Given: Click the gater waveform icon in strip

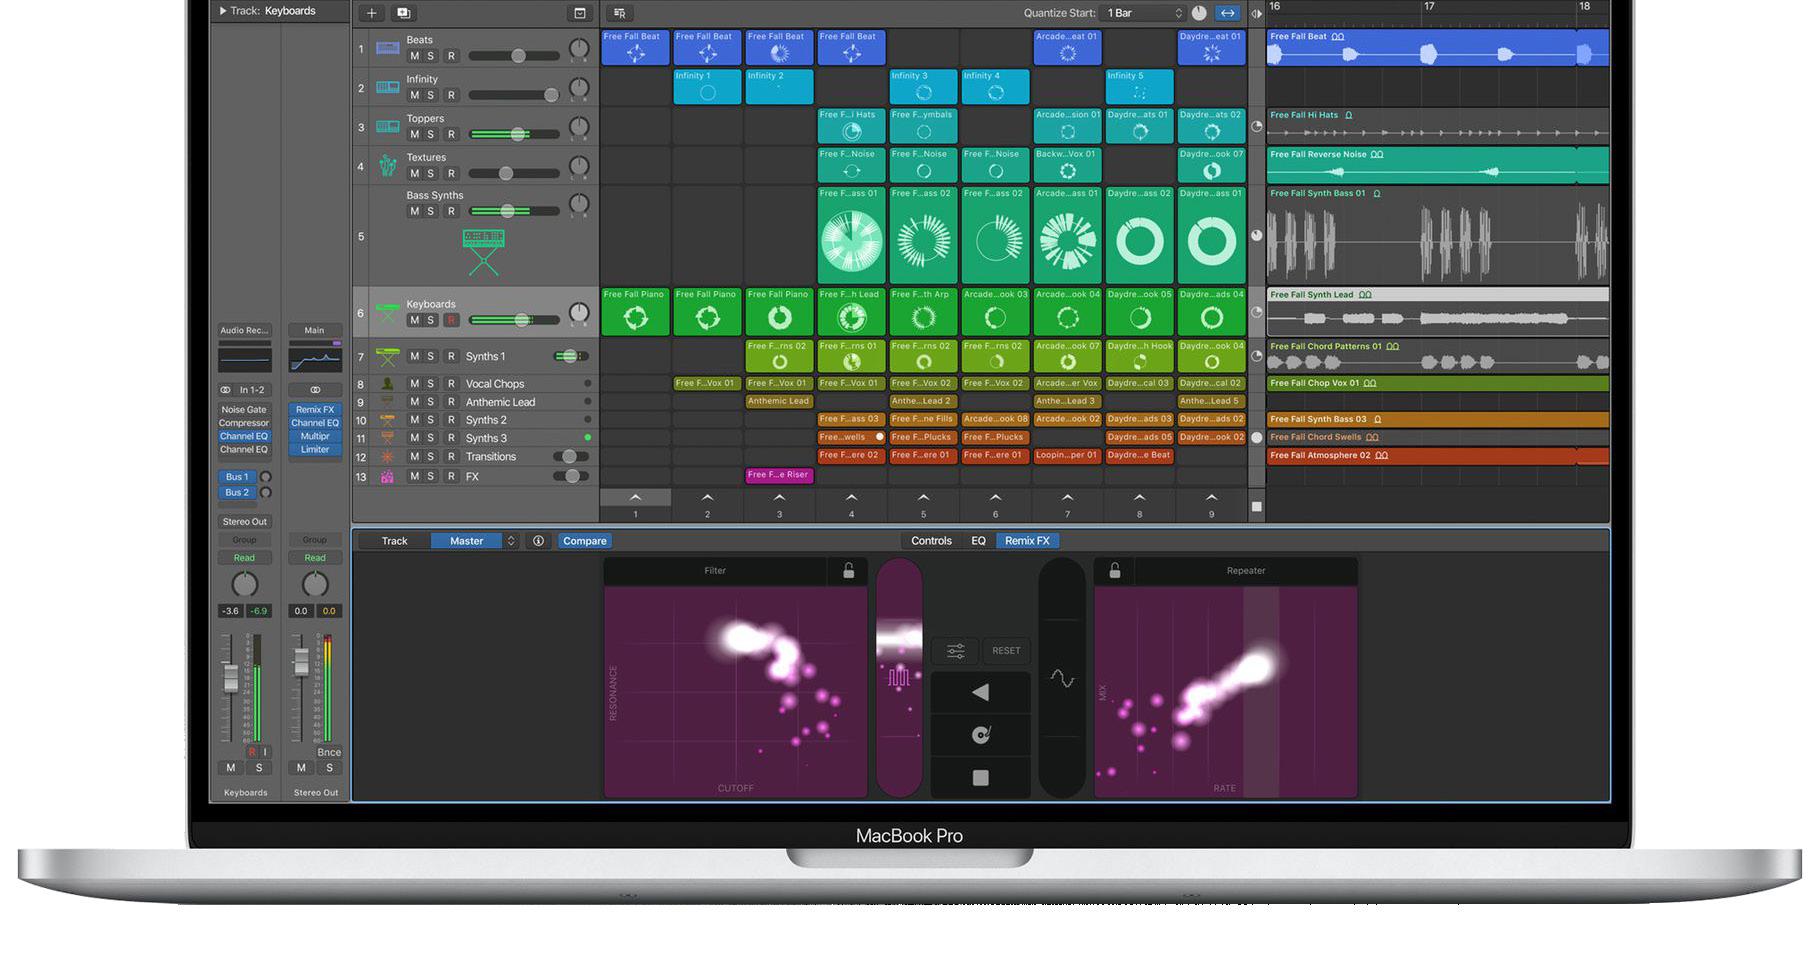Looking at the screenshot, I should [x=898, y=677].
